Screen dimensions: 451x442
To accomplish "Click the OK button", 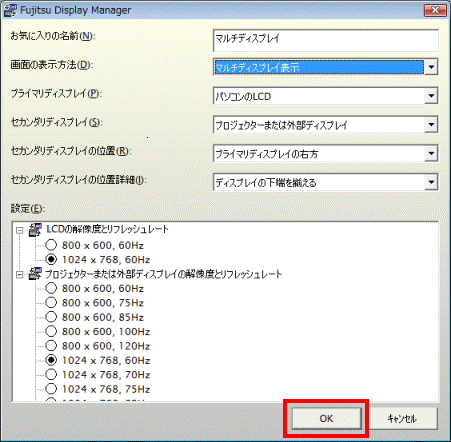I will (x=327, y=419).
